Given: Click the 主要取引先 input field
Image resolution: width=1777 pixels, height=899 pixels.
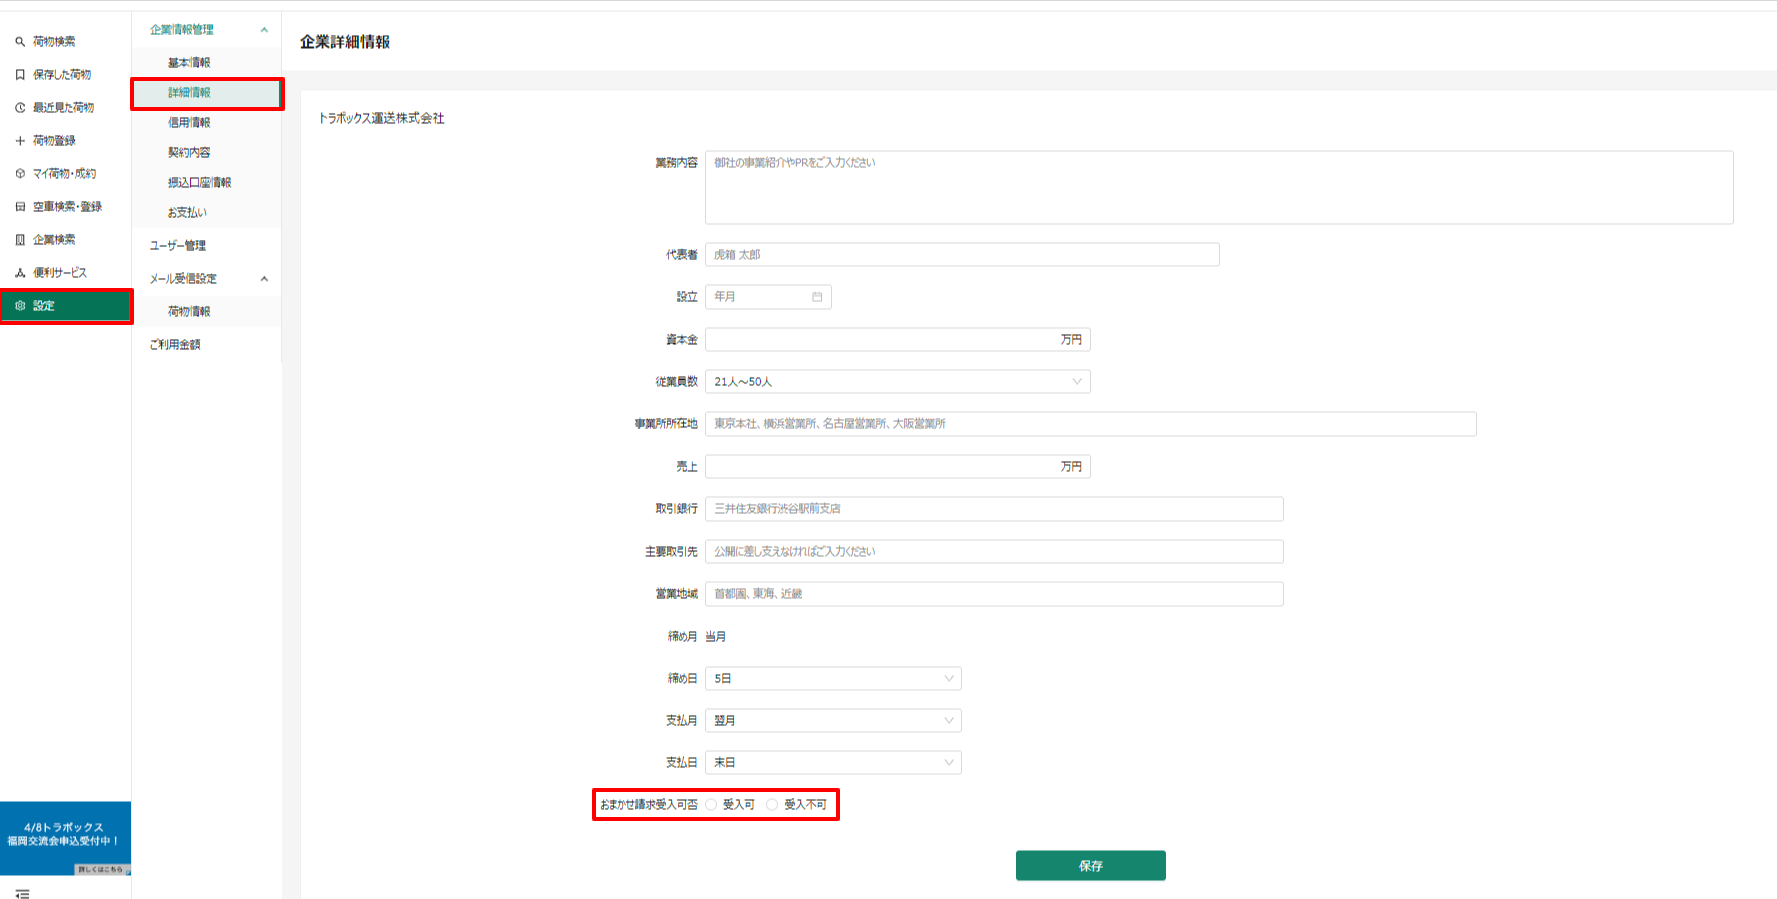Looking at the screenshot, I should (x=994, y=552).
